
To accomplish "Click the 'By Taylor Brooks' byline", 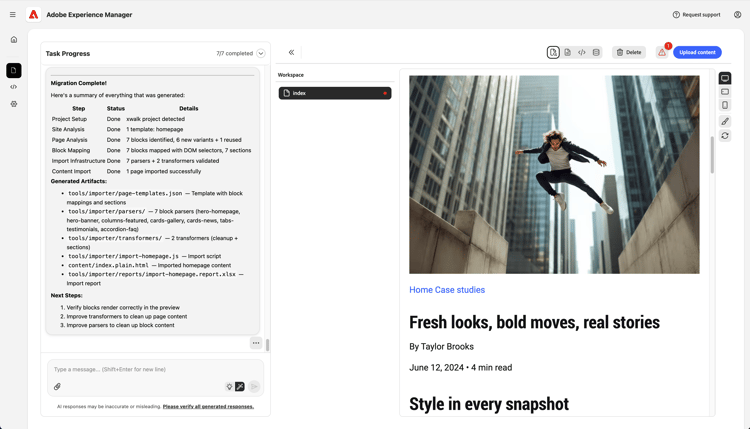I will (441, 346).
